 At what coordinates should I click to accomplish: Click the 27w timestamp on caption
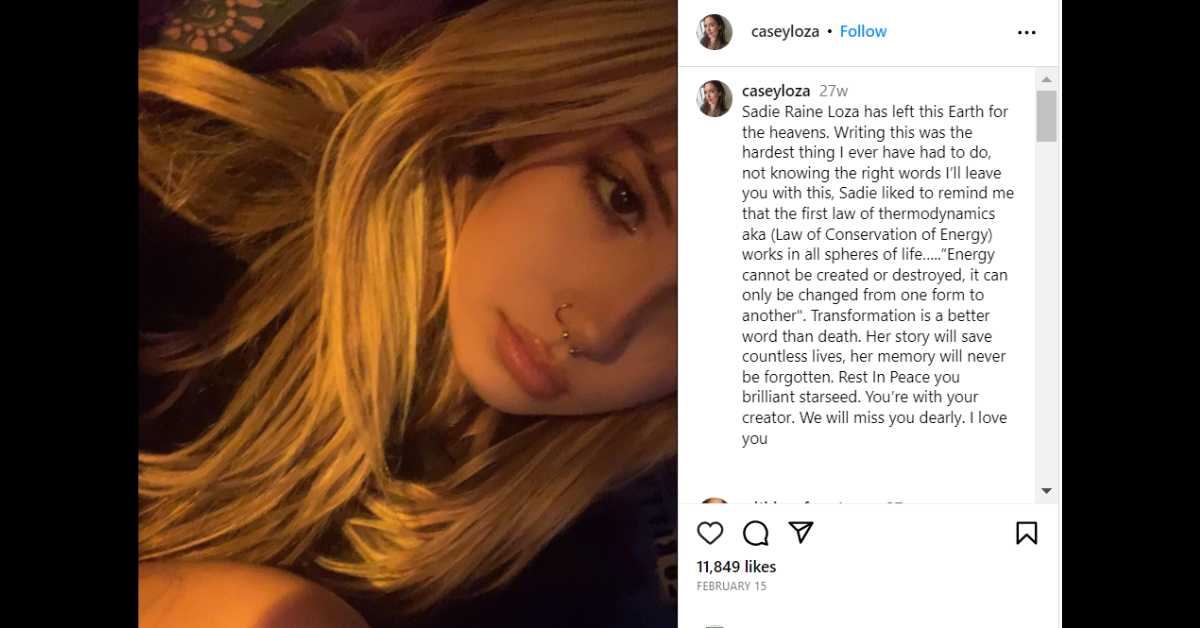[x=833, y=91]
